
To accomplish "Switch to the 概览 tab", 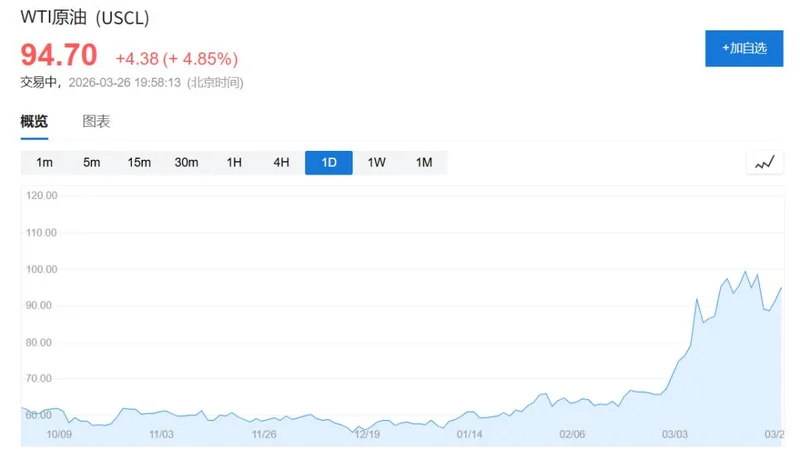I will point(34,122).
